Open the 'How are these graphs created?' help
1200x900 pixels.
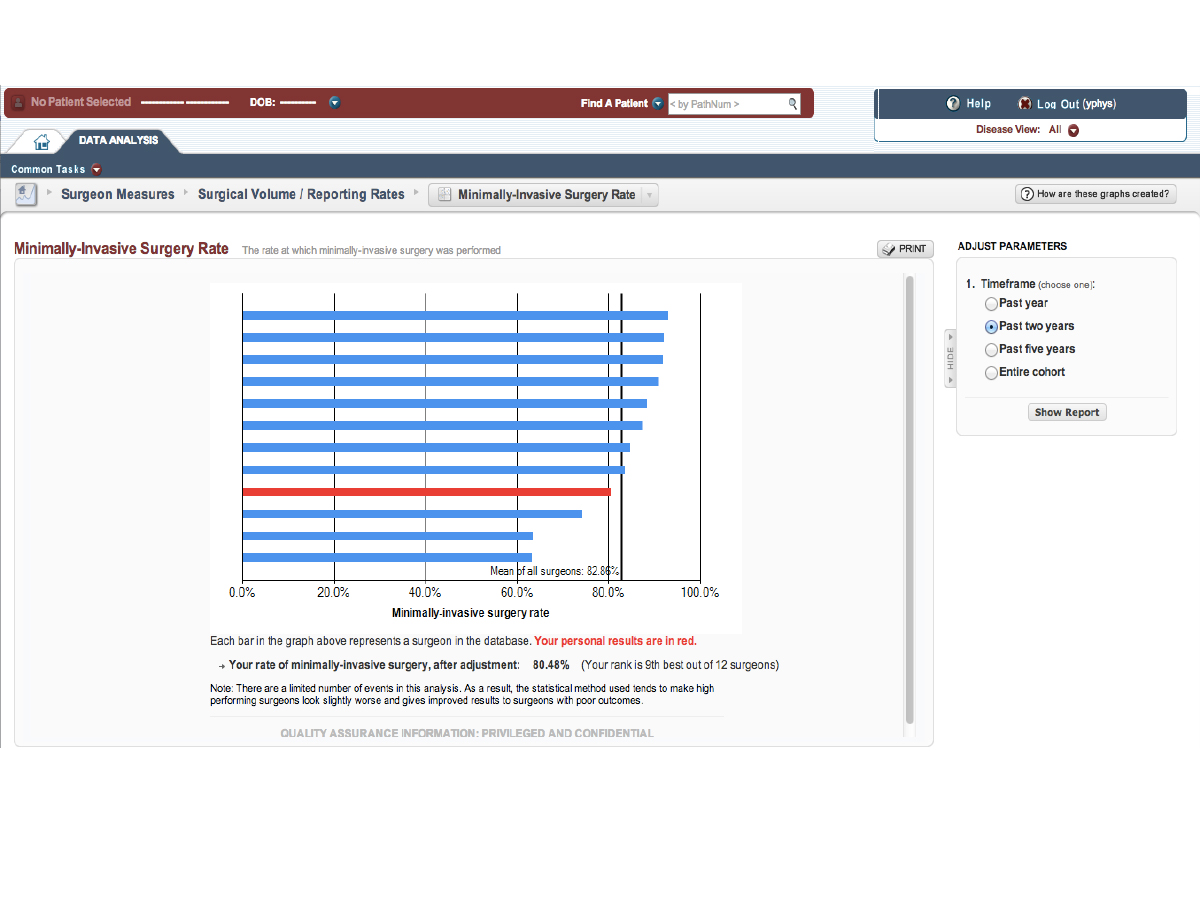[1095, 194]
